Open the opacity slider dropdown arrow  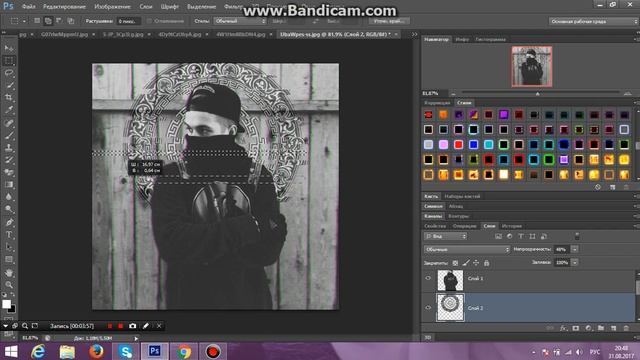[575, 249]
